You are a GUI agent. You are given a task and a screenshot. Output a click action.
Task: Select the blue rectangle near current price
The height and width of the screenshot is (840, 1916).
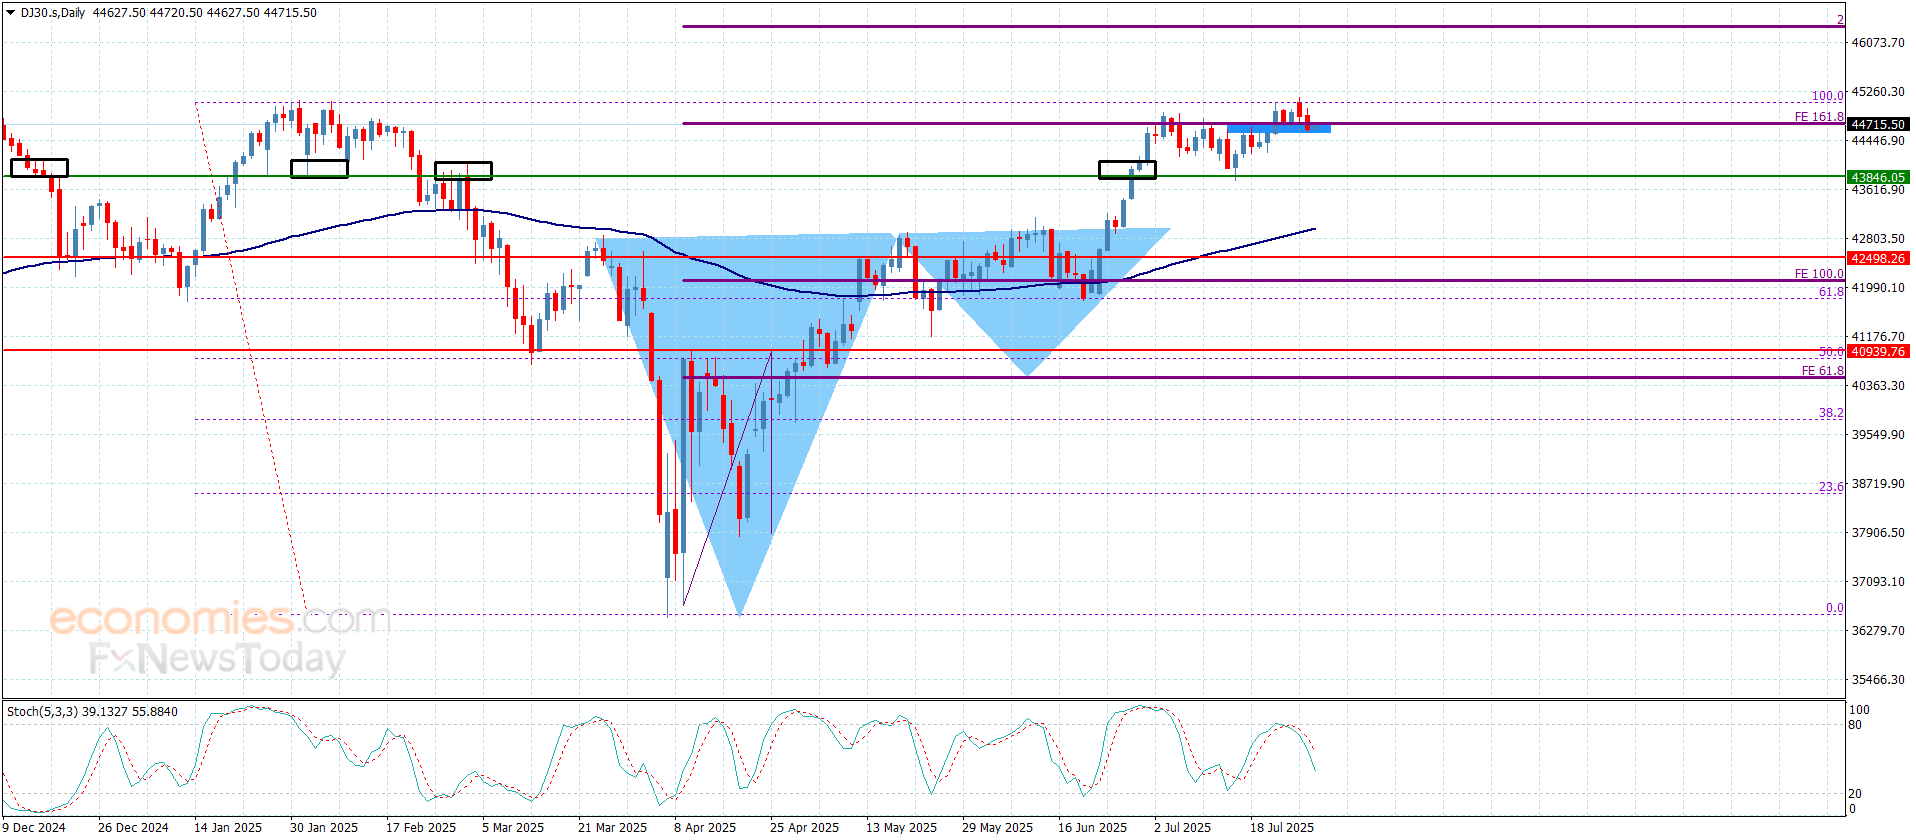pos(1279,129)
